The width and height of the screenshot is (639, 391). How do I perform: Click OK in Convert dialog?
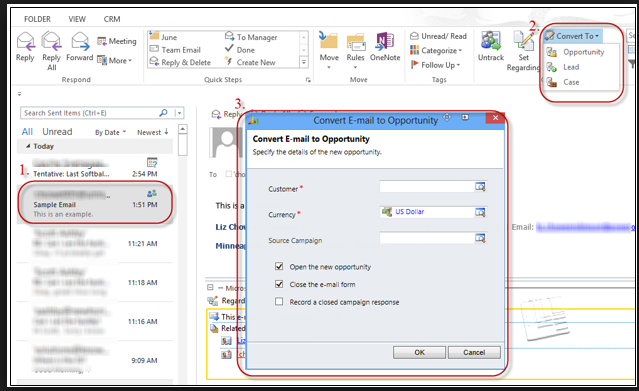click(x=419, y=352)
